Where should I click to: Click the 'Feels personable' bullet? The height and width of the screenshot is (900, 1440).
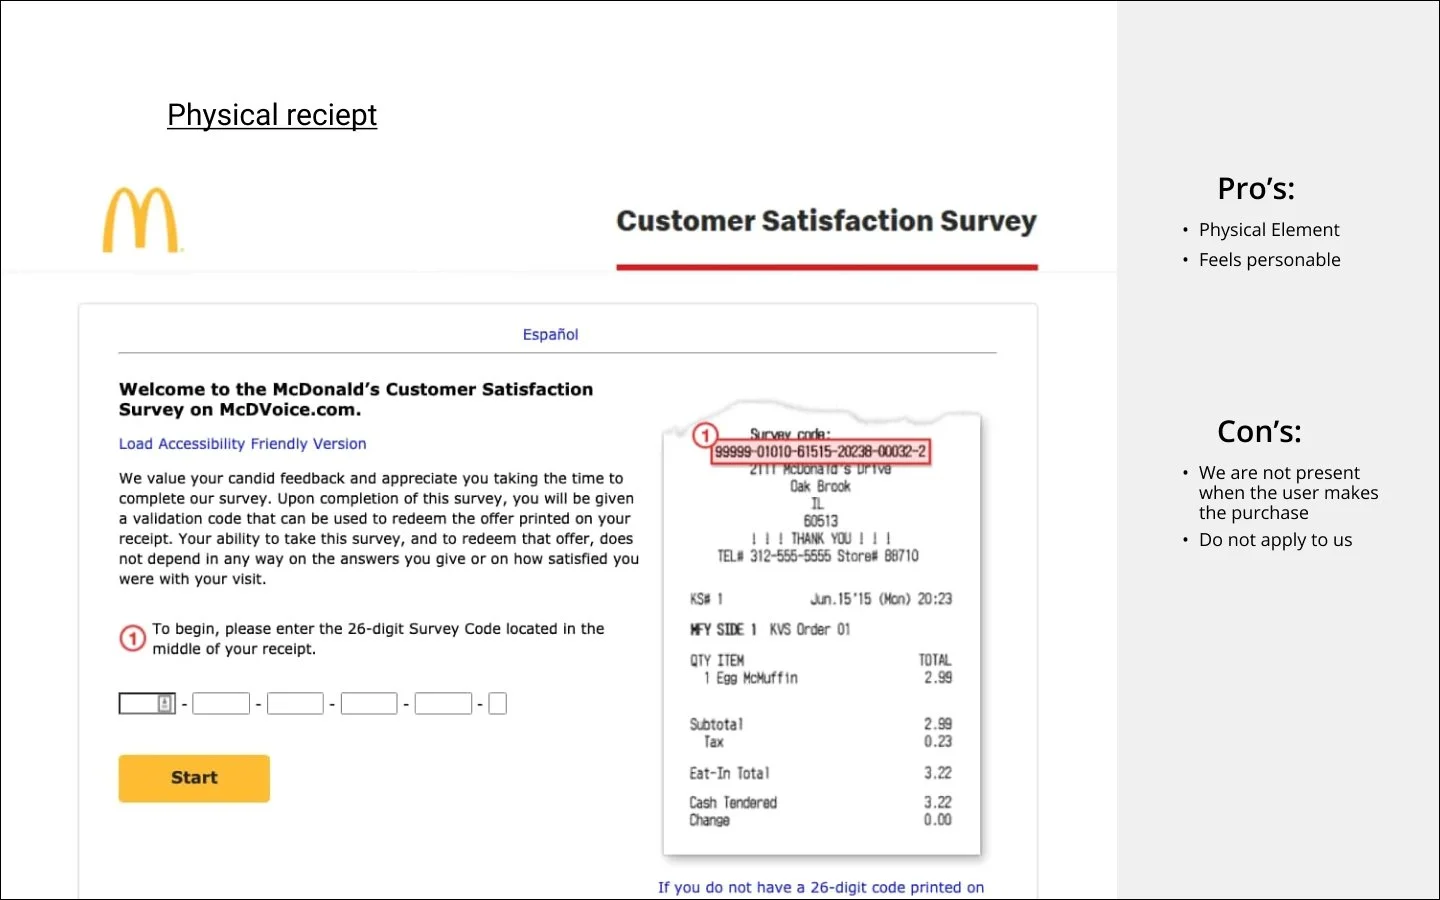[1270, 260]
